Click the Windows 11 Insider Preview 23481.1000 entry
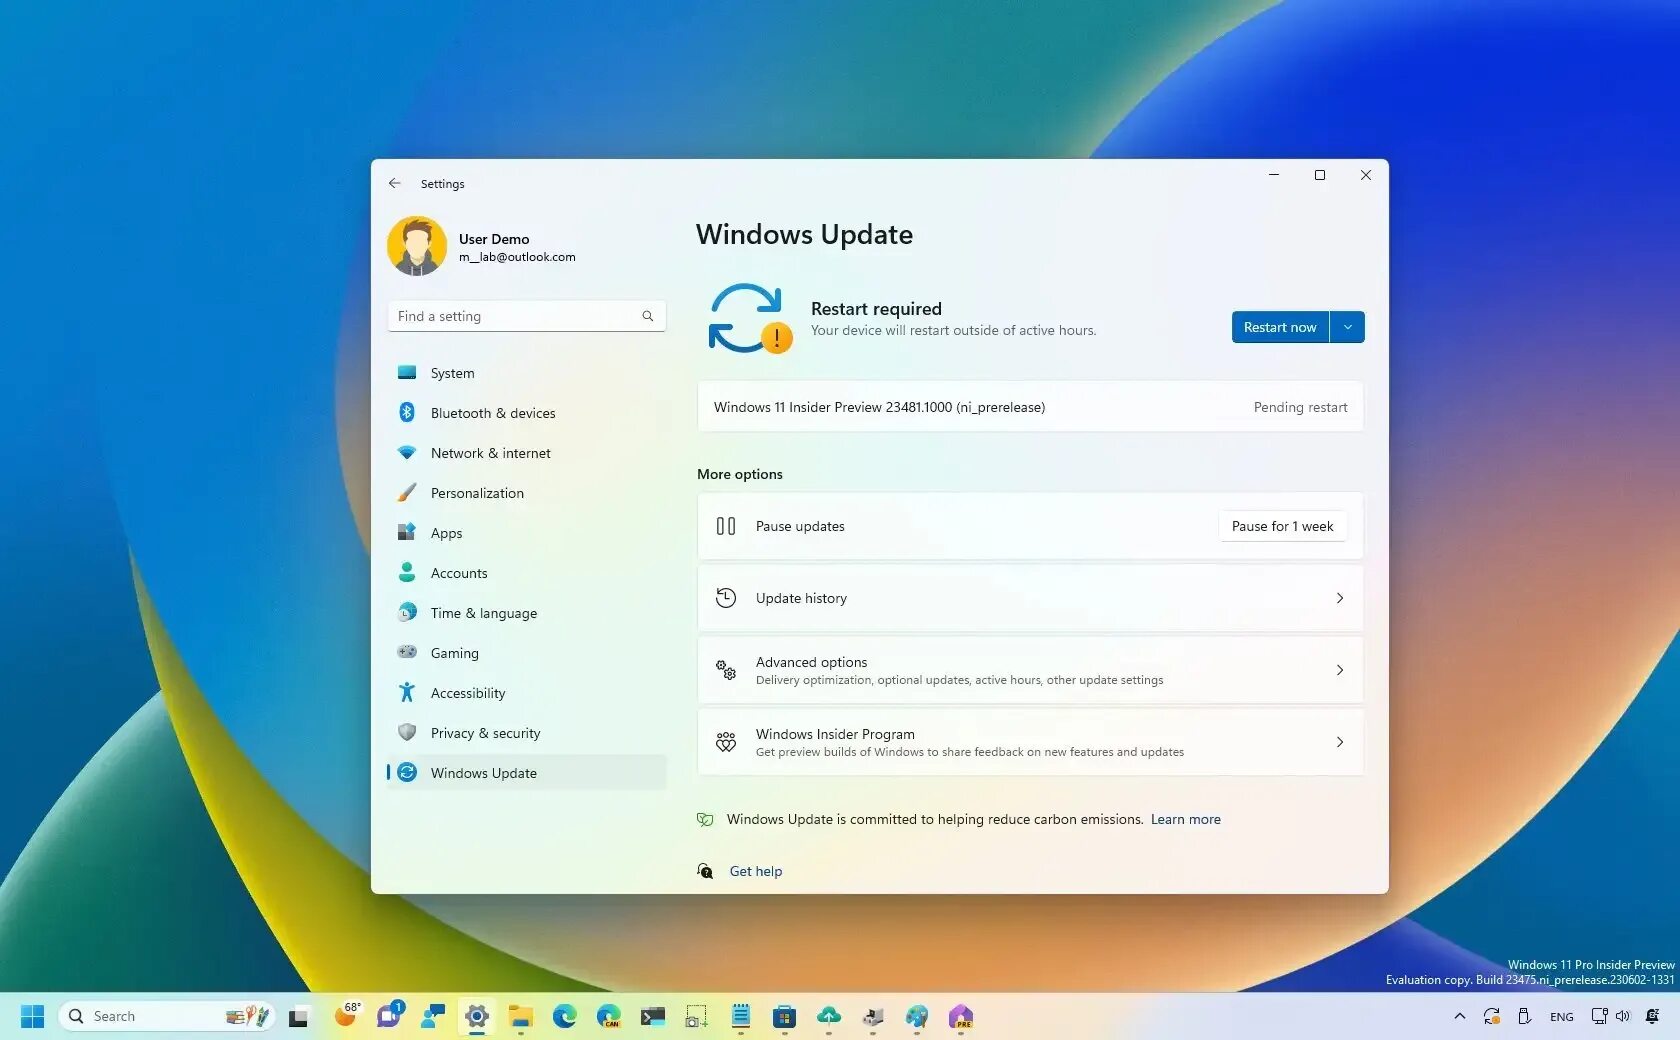Viewport: 1680px width, 1040px height. 1030,407
